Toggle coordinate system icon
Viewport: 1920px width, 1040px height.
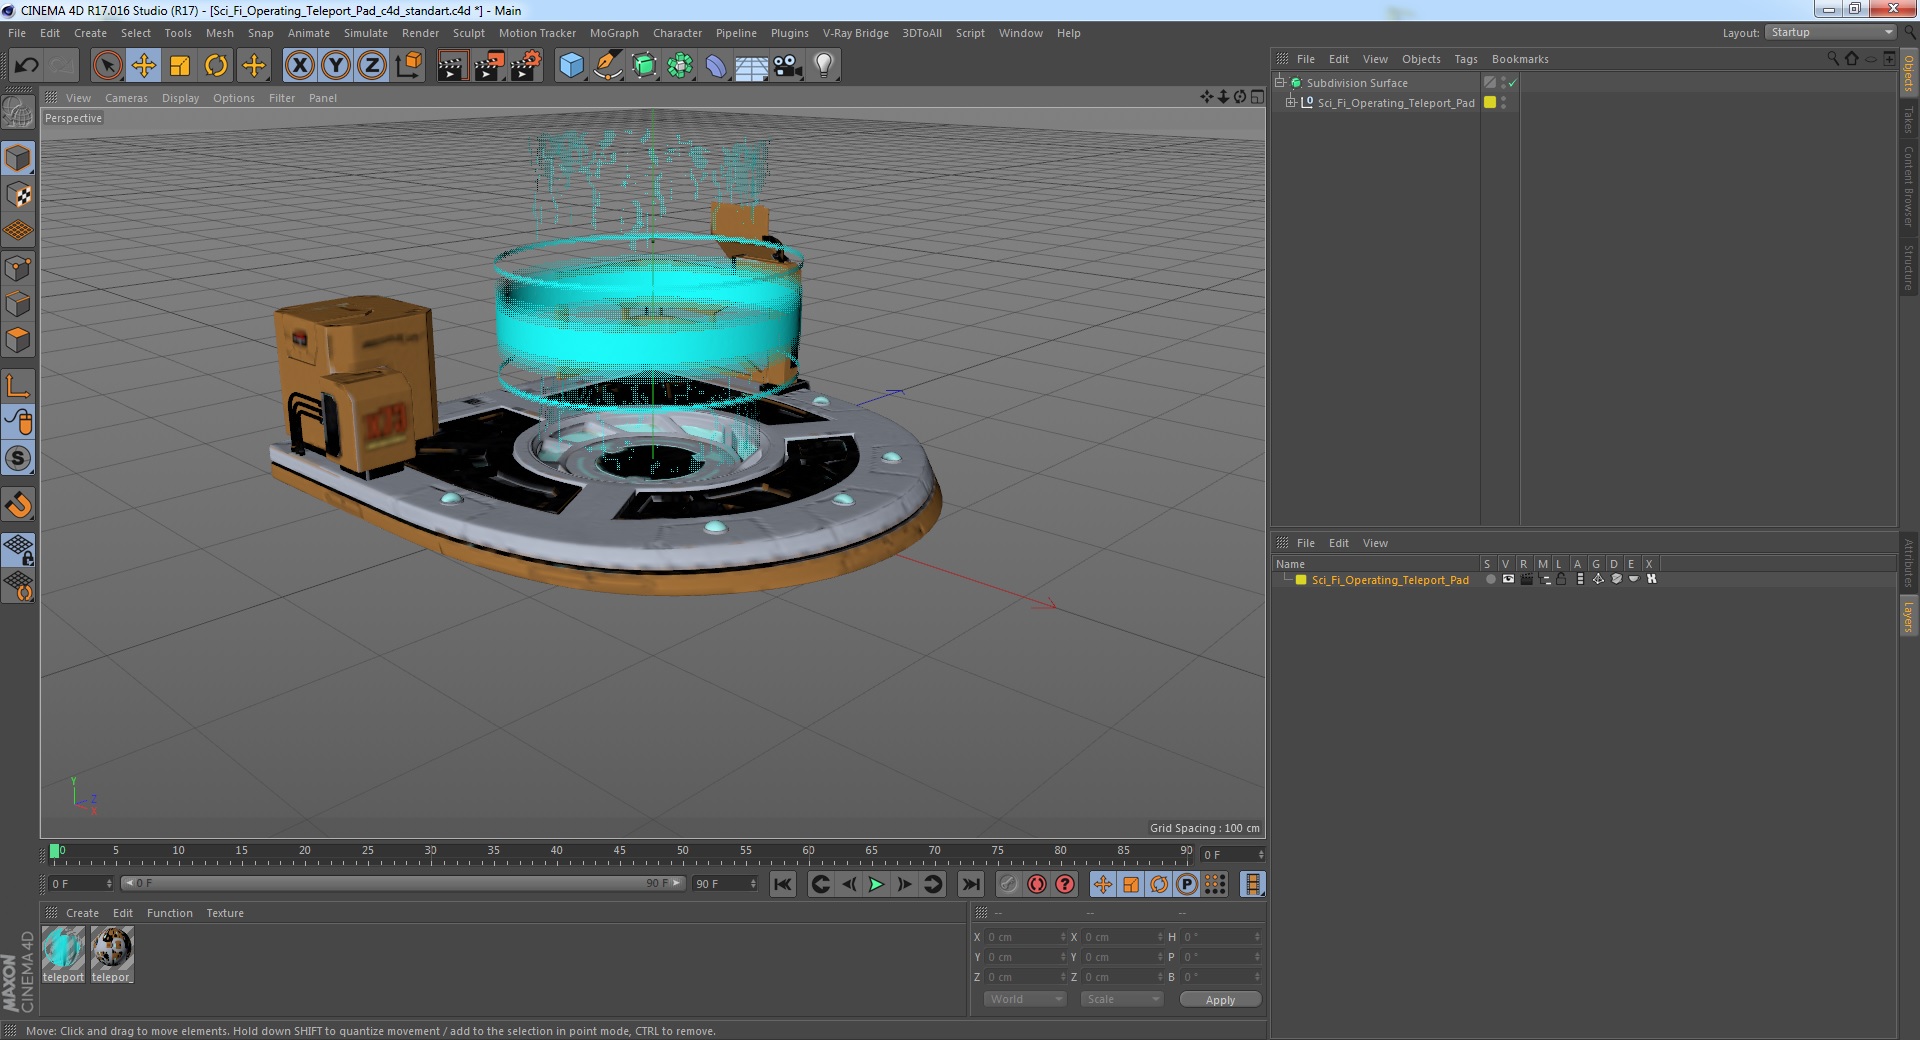408,66
